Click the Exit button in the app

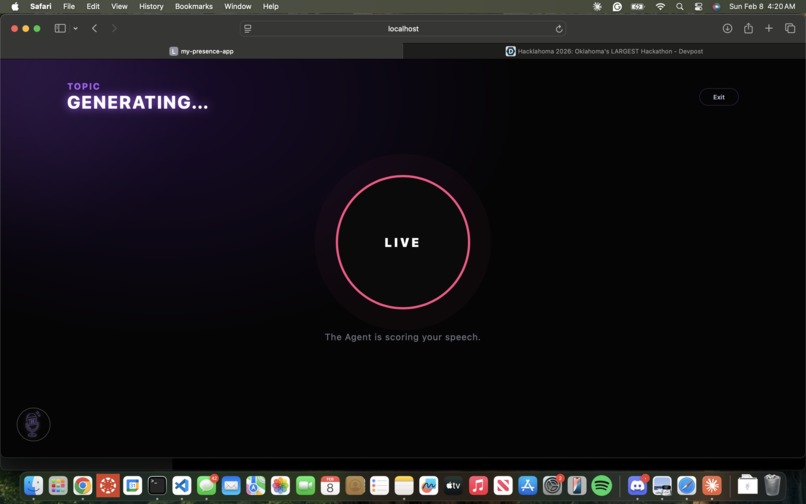click(719, 97)
